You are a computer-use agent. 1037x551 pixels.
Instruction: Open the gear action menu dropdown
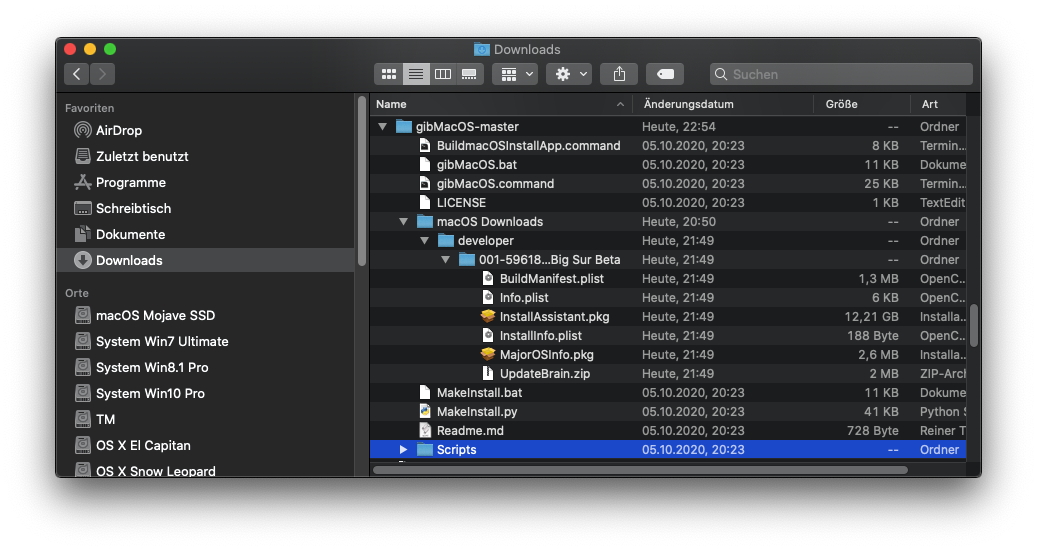pyautogui.click(x=569, y=74)
